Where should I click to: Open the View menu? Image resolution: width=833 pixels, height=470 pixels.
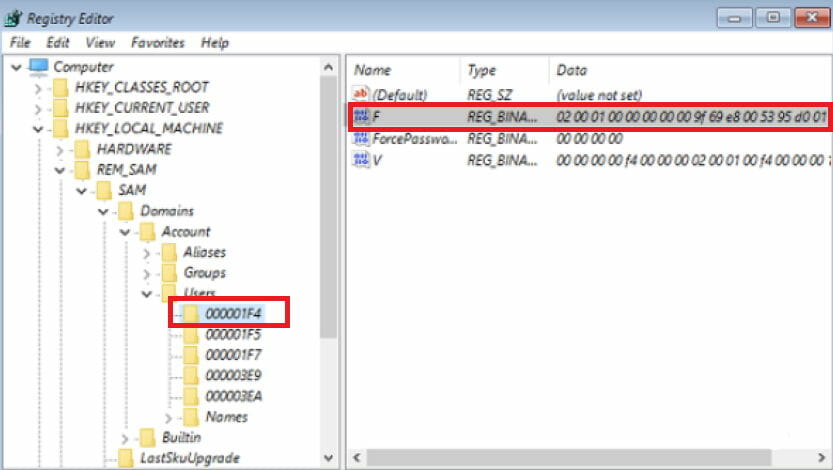click(100, 42)
